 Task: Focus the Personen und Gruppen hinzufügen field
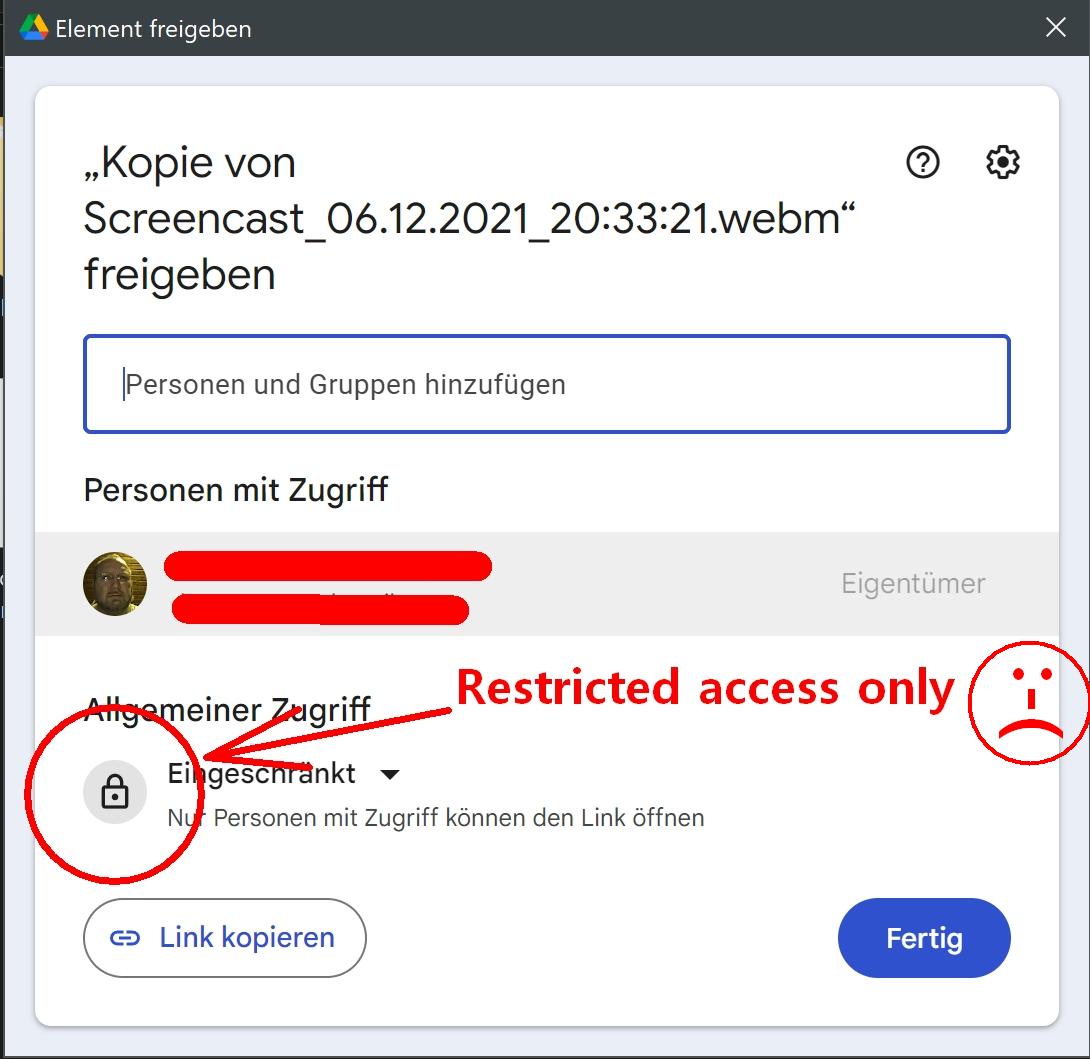click(546, 384)
